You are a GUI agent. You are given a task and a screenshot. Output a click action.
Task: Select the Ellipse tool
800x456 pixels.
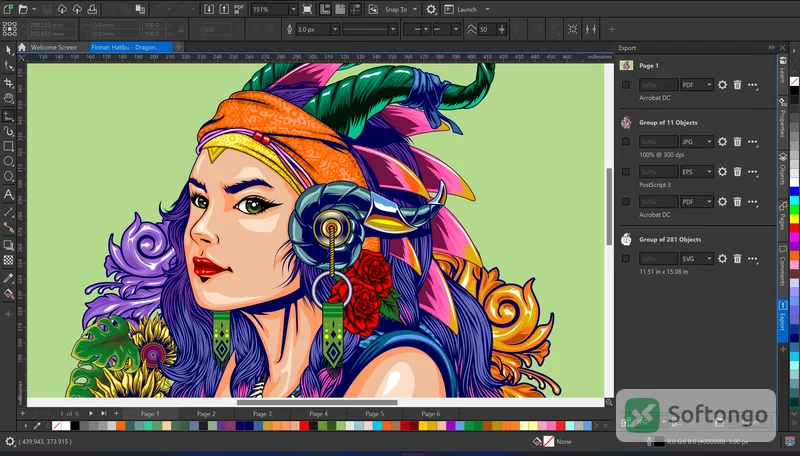9,162
